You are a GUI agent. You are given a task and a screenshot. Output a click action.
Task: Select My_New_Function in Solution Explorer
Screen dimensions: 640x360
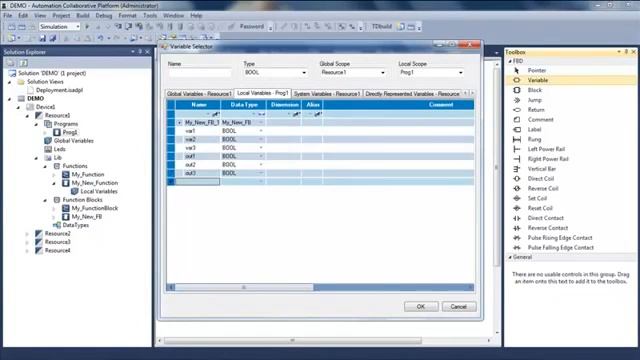[x=95, y=183]
